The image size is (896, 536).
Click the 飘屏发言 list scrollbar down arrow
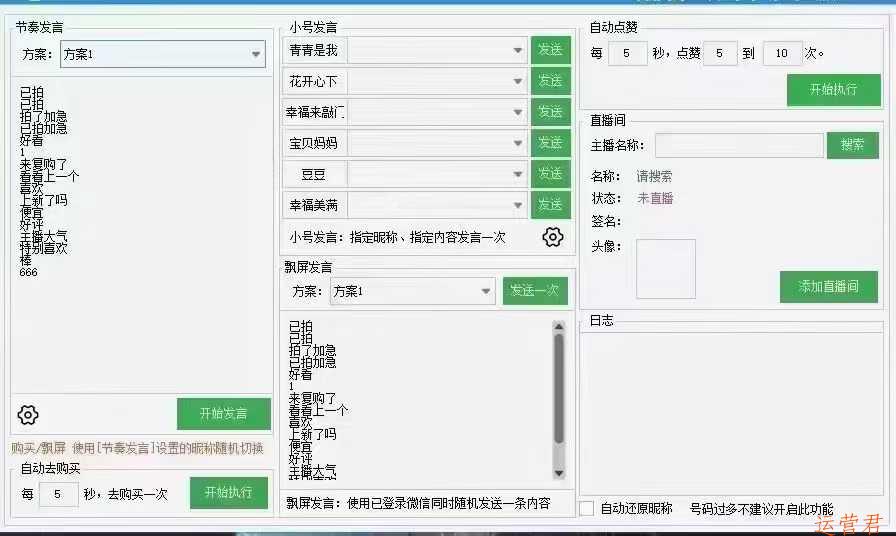click(x=559, y=473)
